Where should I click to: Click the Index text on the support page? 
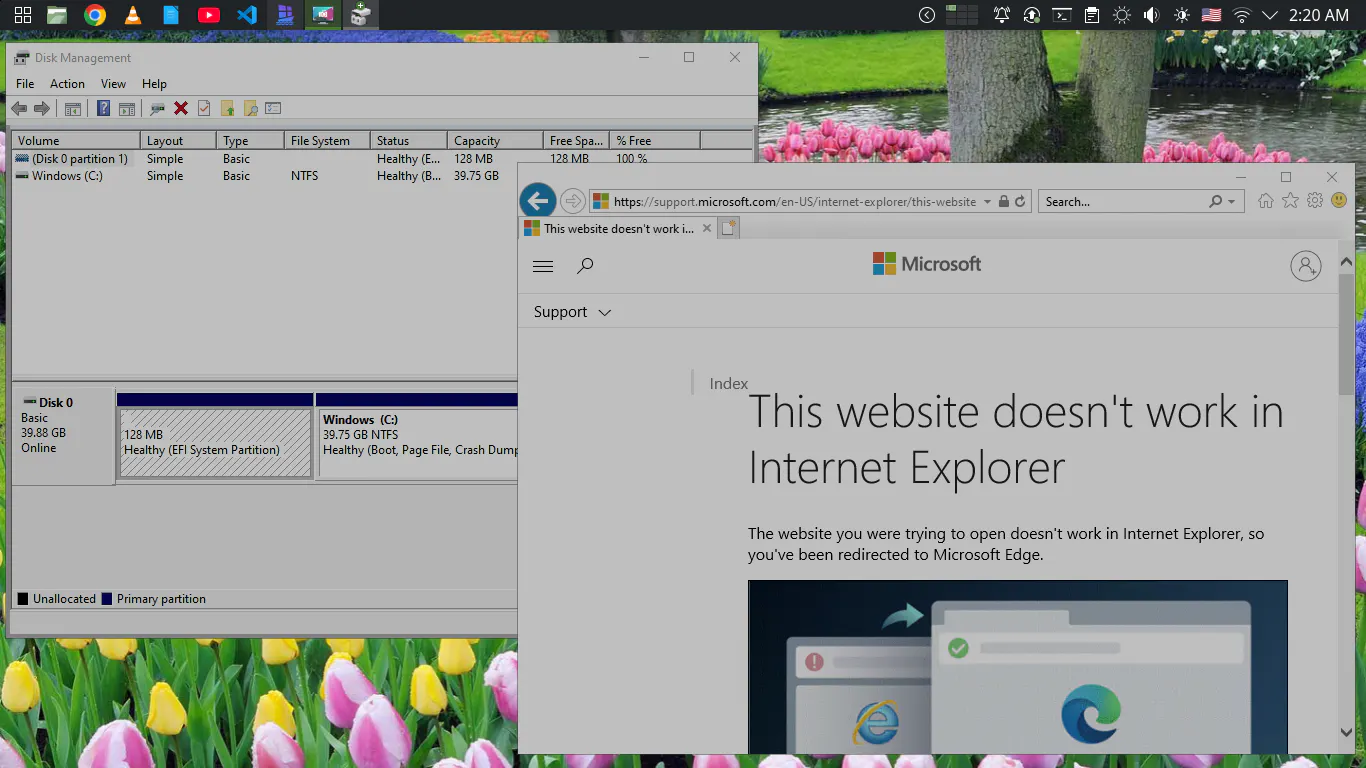click(x=729, y=383)
